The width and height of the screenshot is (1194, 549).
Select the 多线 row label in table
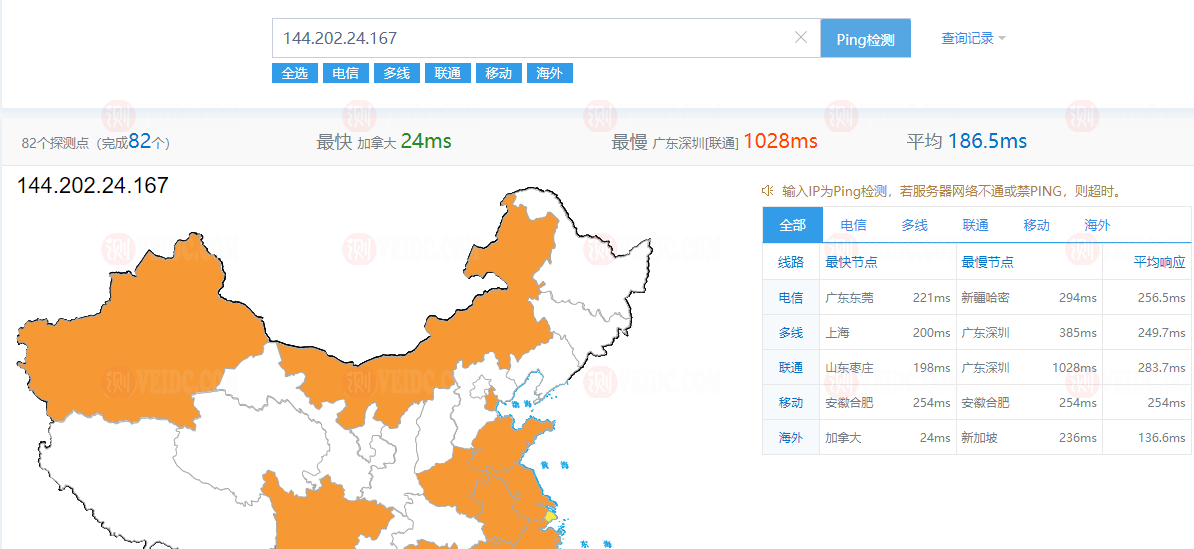tap(790, 333)
